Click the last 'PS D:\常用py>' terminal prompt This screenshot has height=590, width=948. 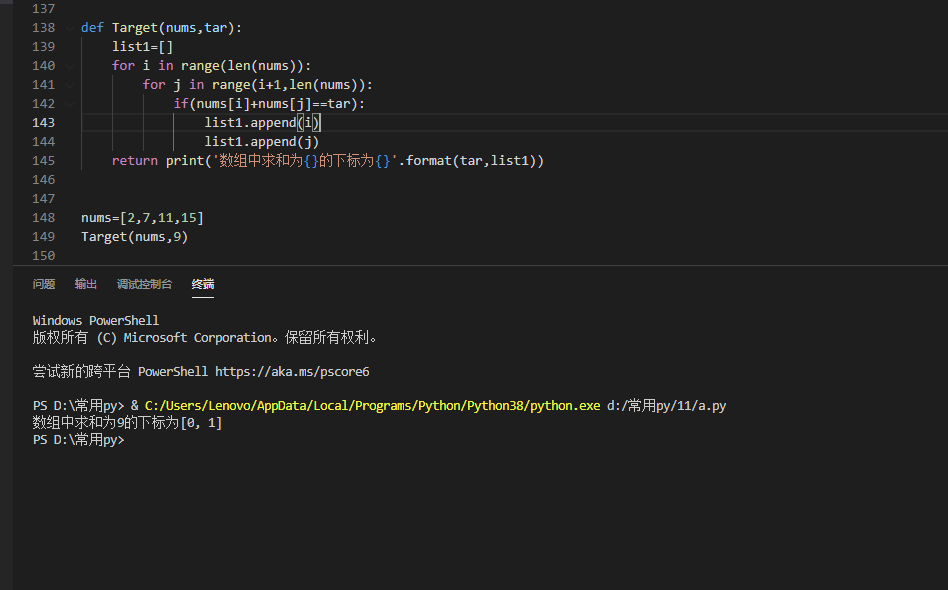coord(79,440)
